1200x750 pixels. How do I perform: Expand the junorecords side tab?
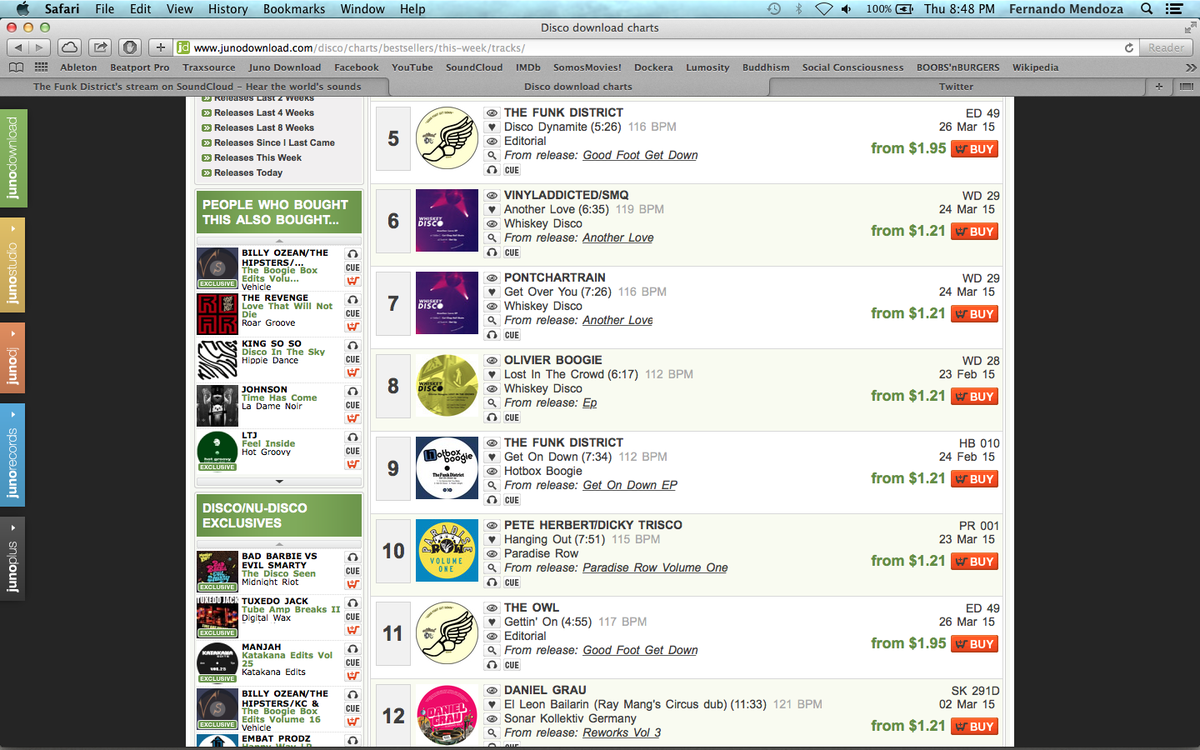click(x=13, y=453)
